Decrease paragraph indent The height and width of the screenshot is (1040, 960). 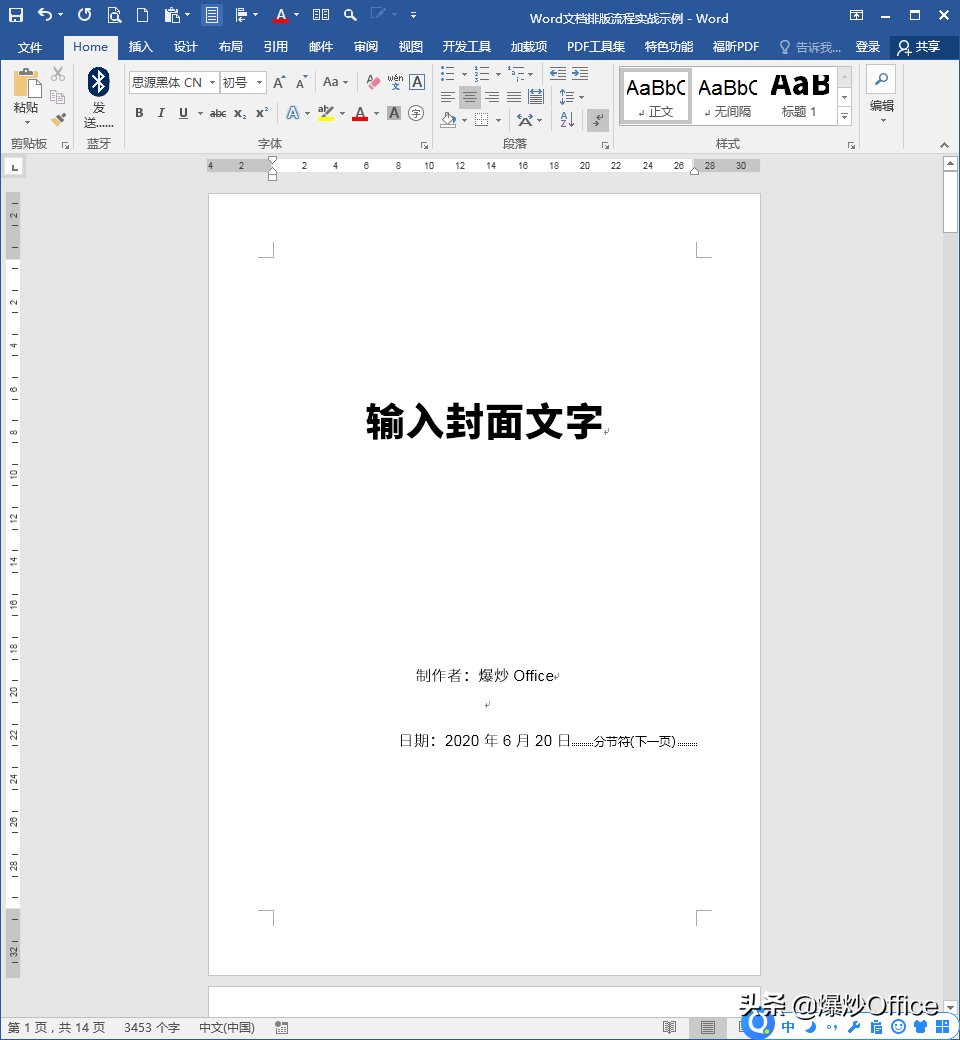click(x=558, y=74)
